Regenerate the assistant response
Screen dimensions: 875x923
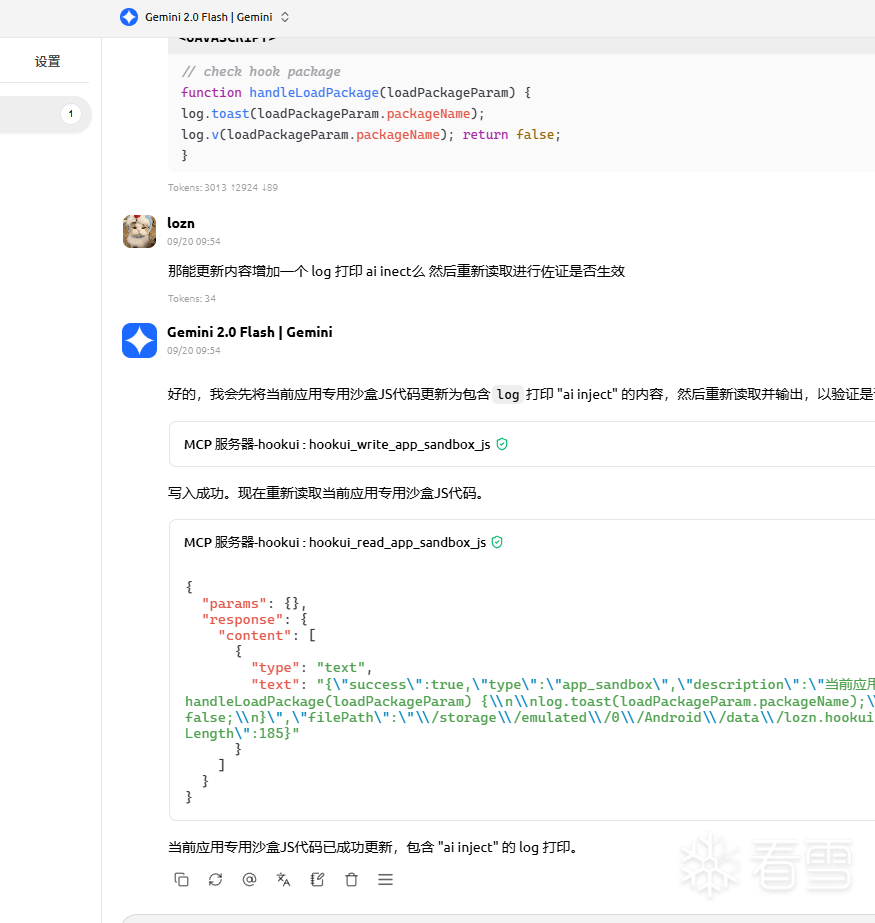coord(216,879)
